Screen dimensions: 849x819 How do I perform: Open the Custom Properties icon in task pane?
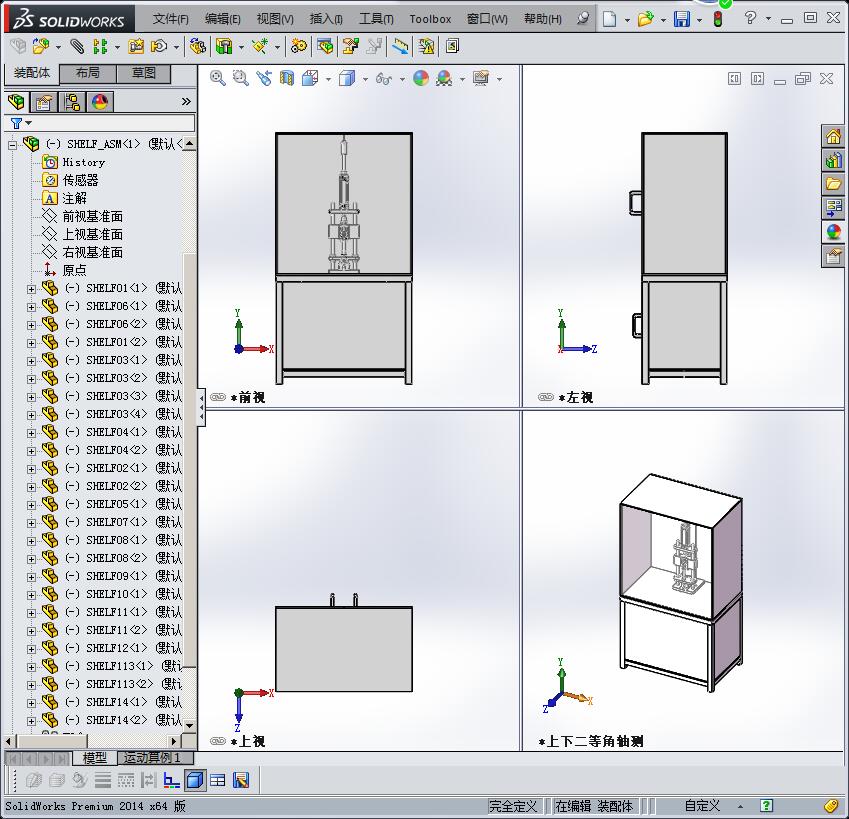[834, 256]
